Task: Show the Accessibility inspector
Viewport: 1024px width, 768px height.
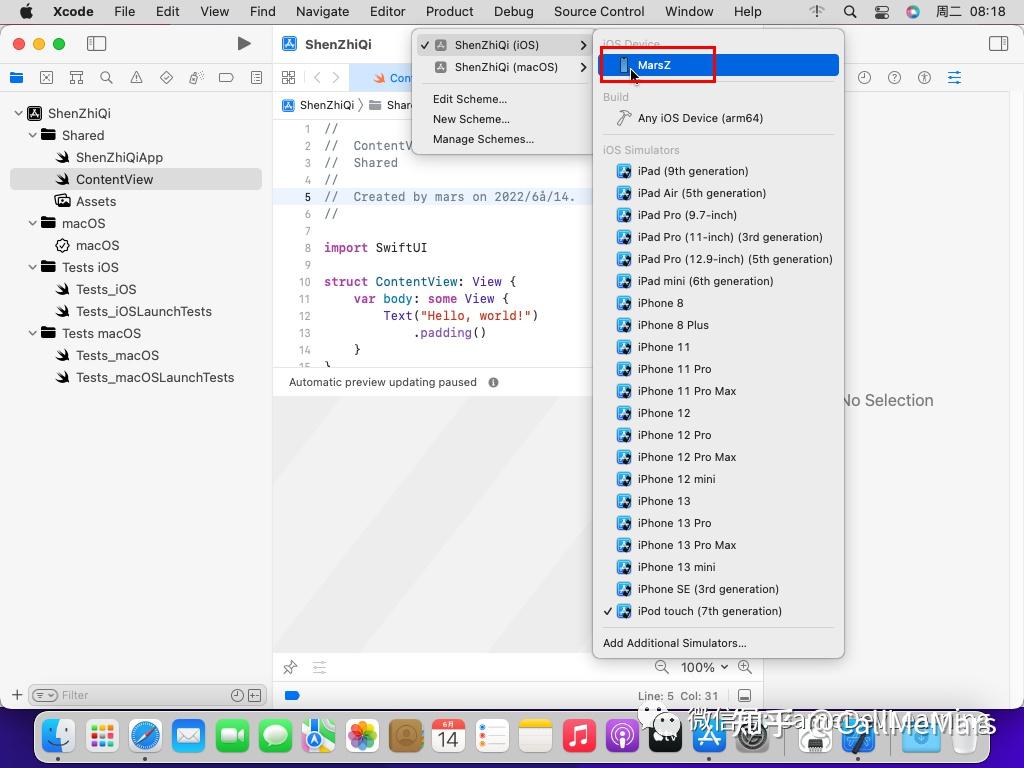Action: coord(924,78)
